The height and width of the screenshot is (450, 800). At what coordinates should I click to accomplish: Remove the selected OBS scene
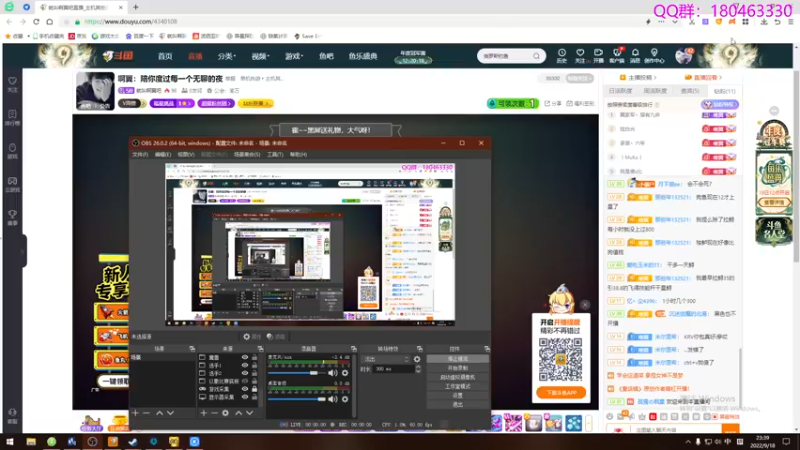146,413
